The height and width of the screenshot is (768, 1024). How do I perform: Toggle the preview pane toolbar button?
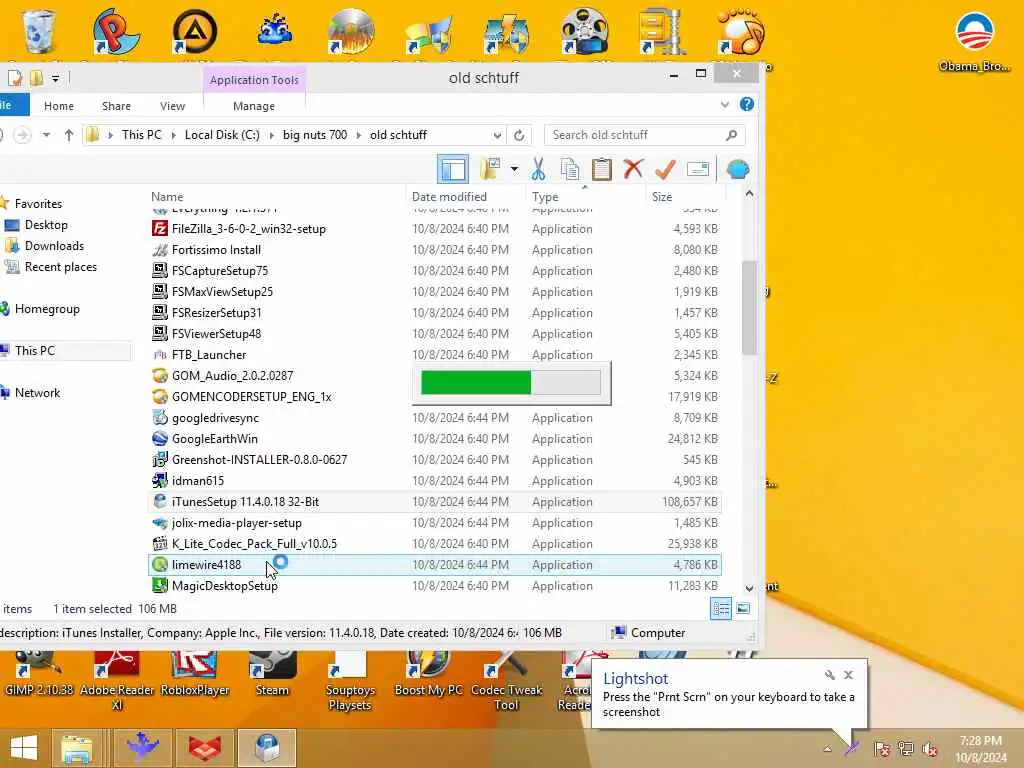pos(453,169)
